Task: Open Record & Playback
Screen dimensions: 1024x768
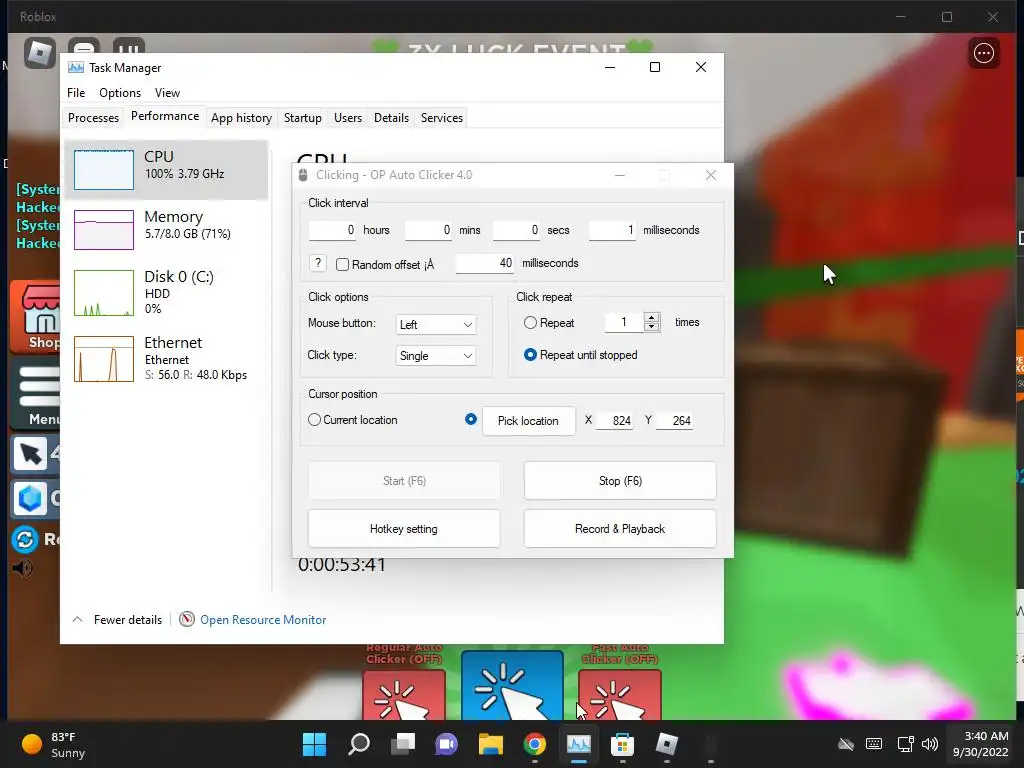Action: coord(620,529)
